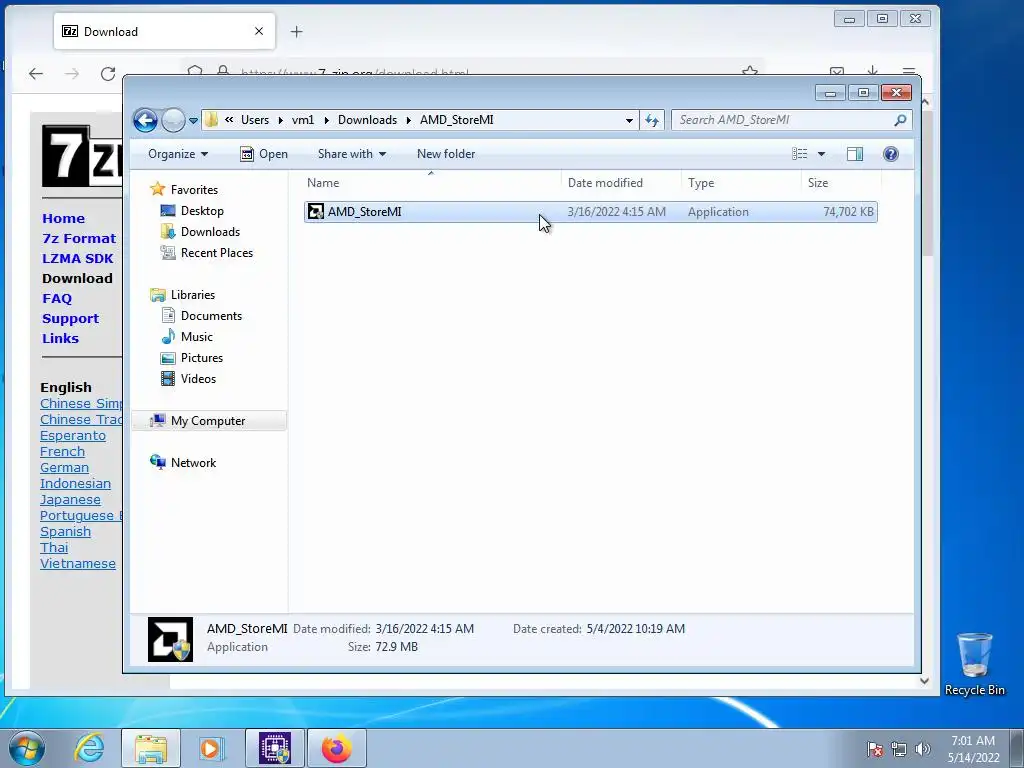Click the Firefox page scrollbar down arrow

coord(925,681)
